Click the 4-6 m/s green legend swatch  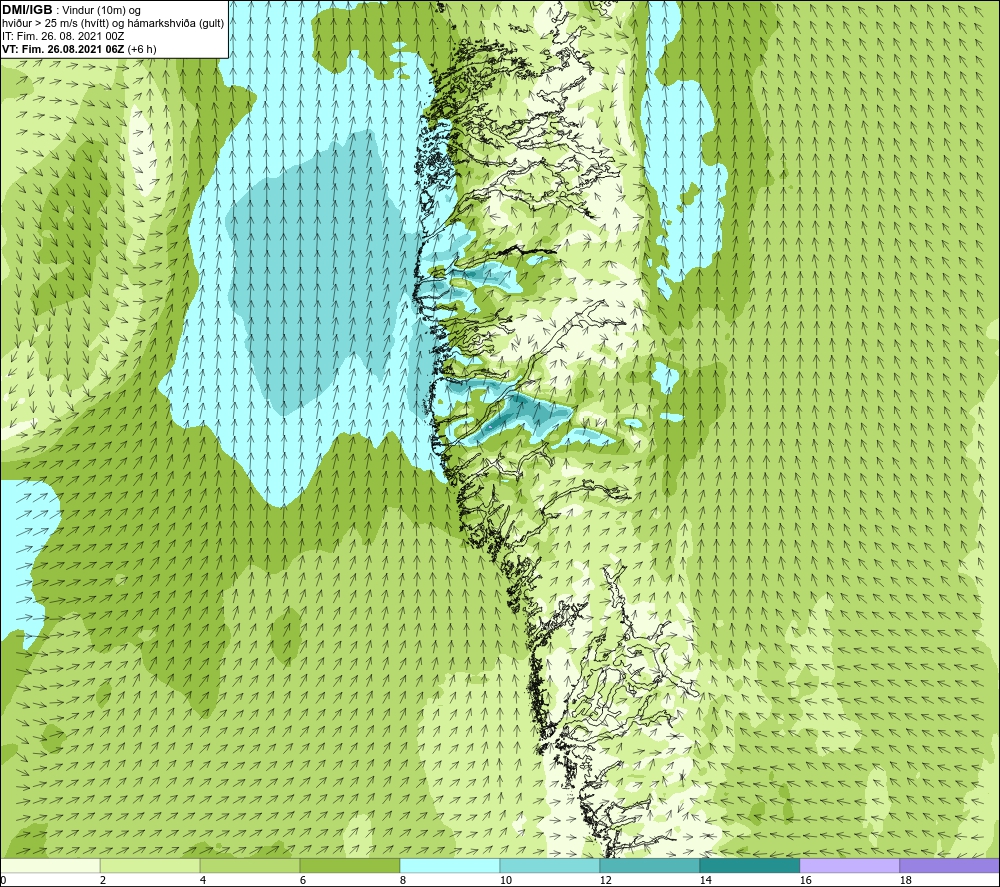[249, 865]
